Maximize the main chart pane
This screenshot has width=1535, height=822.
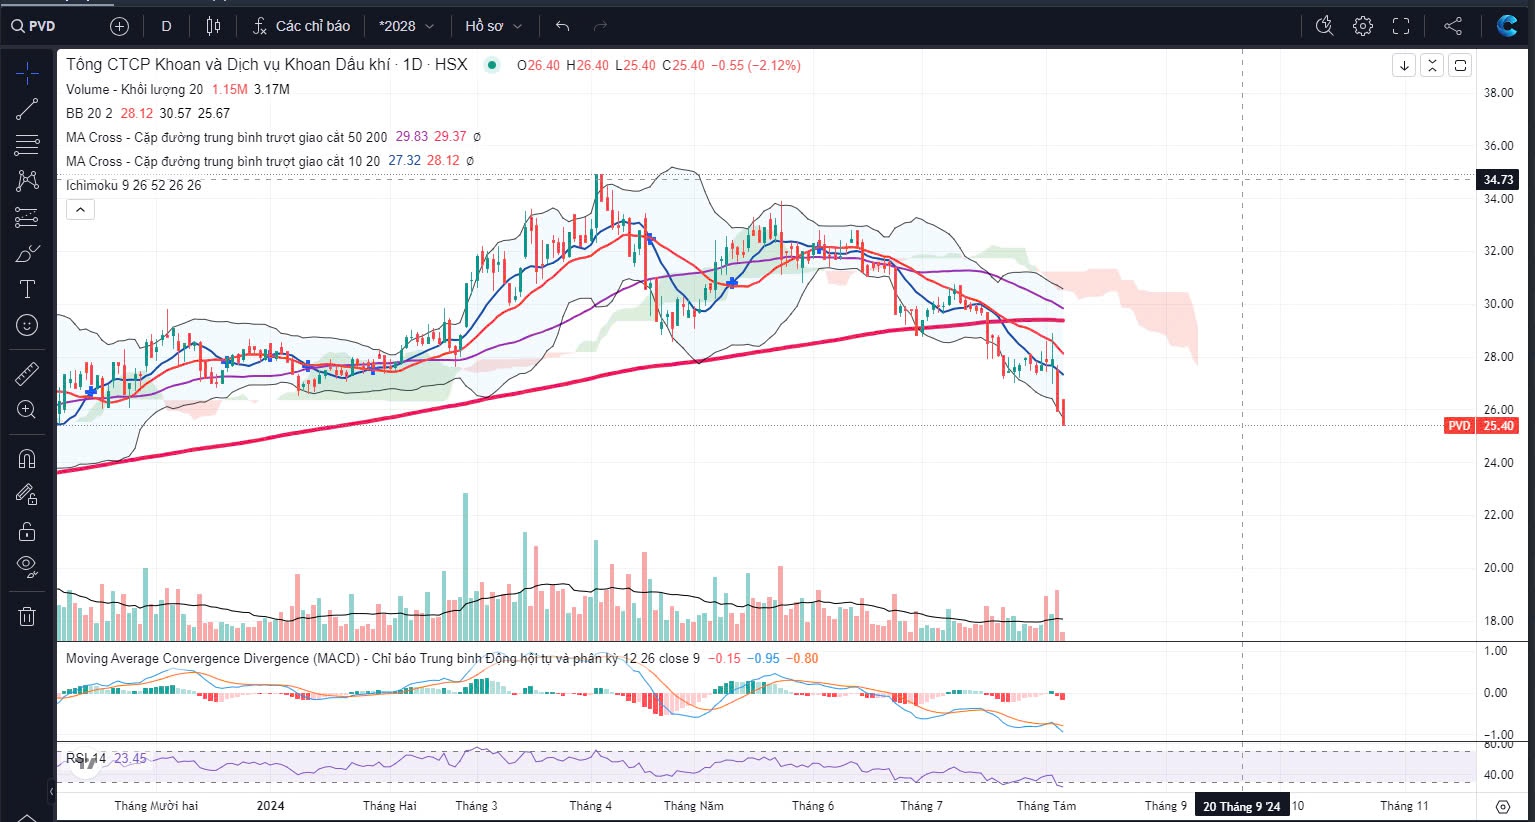point(1460,66)
